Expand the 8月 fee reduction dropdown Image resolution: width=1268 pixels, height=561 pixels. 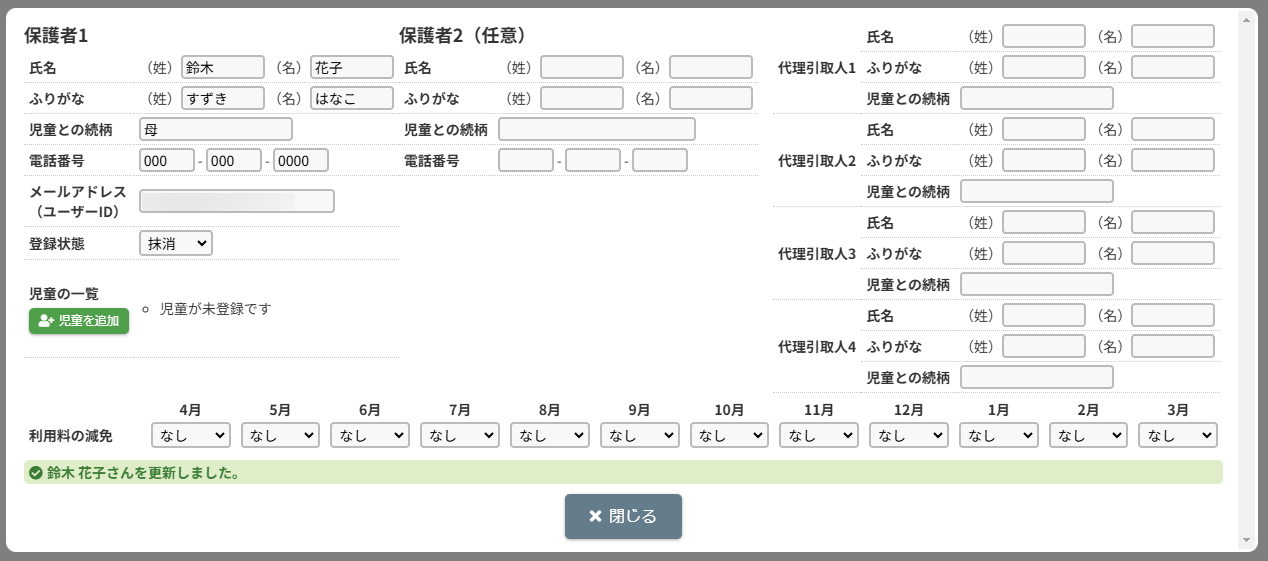pyautogui.click(x=550, y=435)
